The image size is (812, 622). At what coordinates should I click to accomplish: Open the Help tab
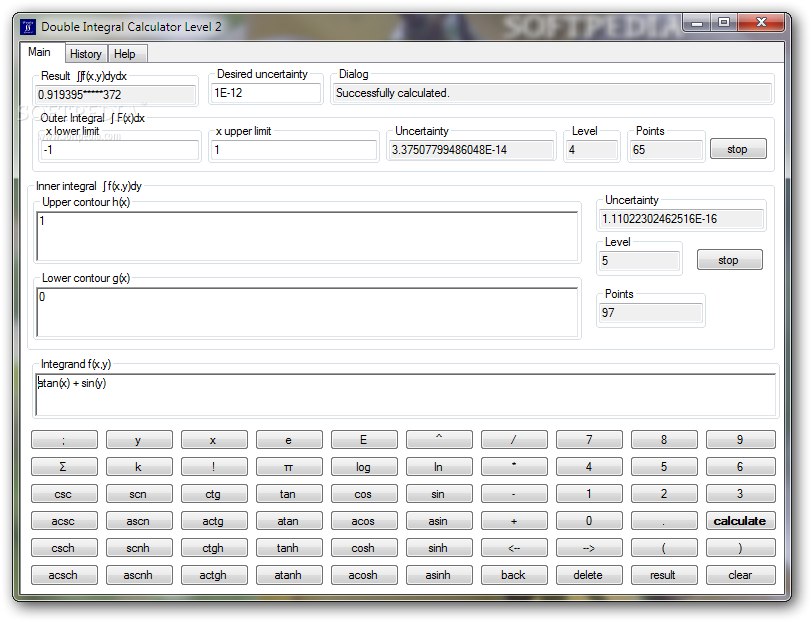click(x=125, y=54)
